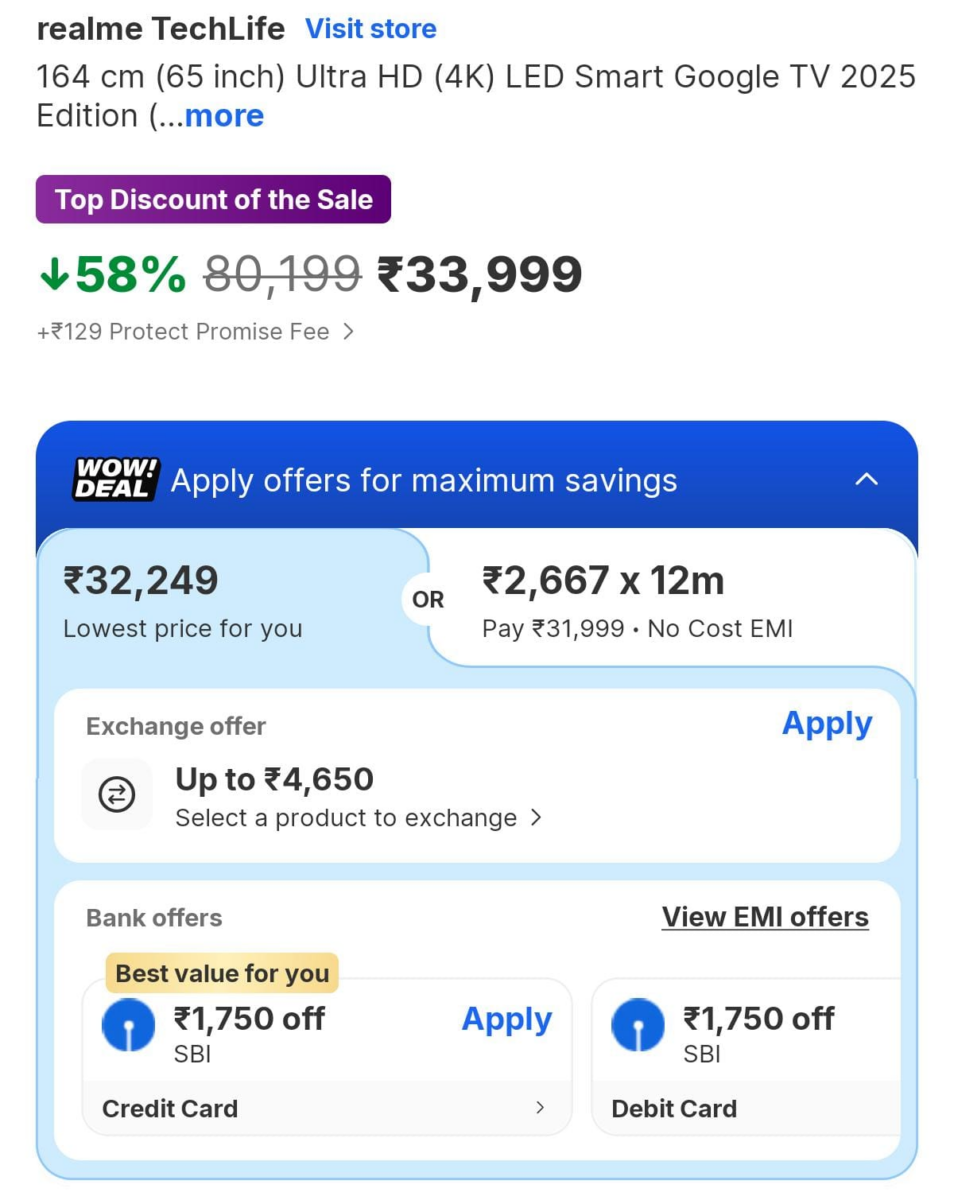This screenshot has width=954, height=1200.
Task: Collapse the offers panel with chevron
Action: pos(866,480)
